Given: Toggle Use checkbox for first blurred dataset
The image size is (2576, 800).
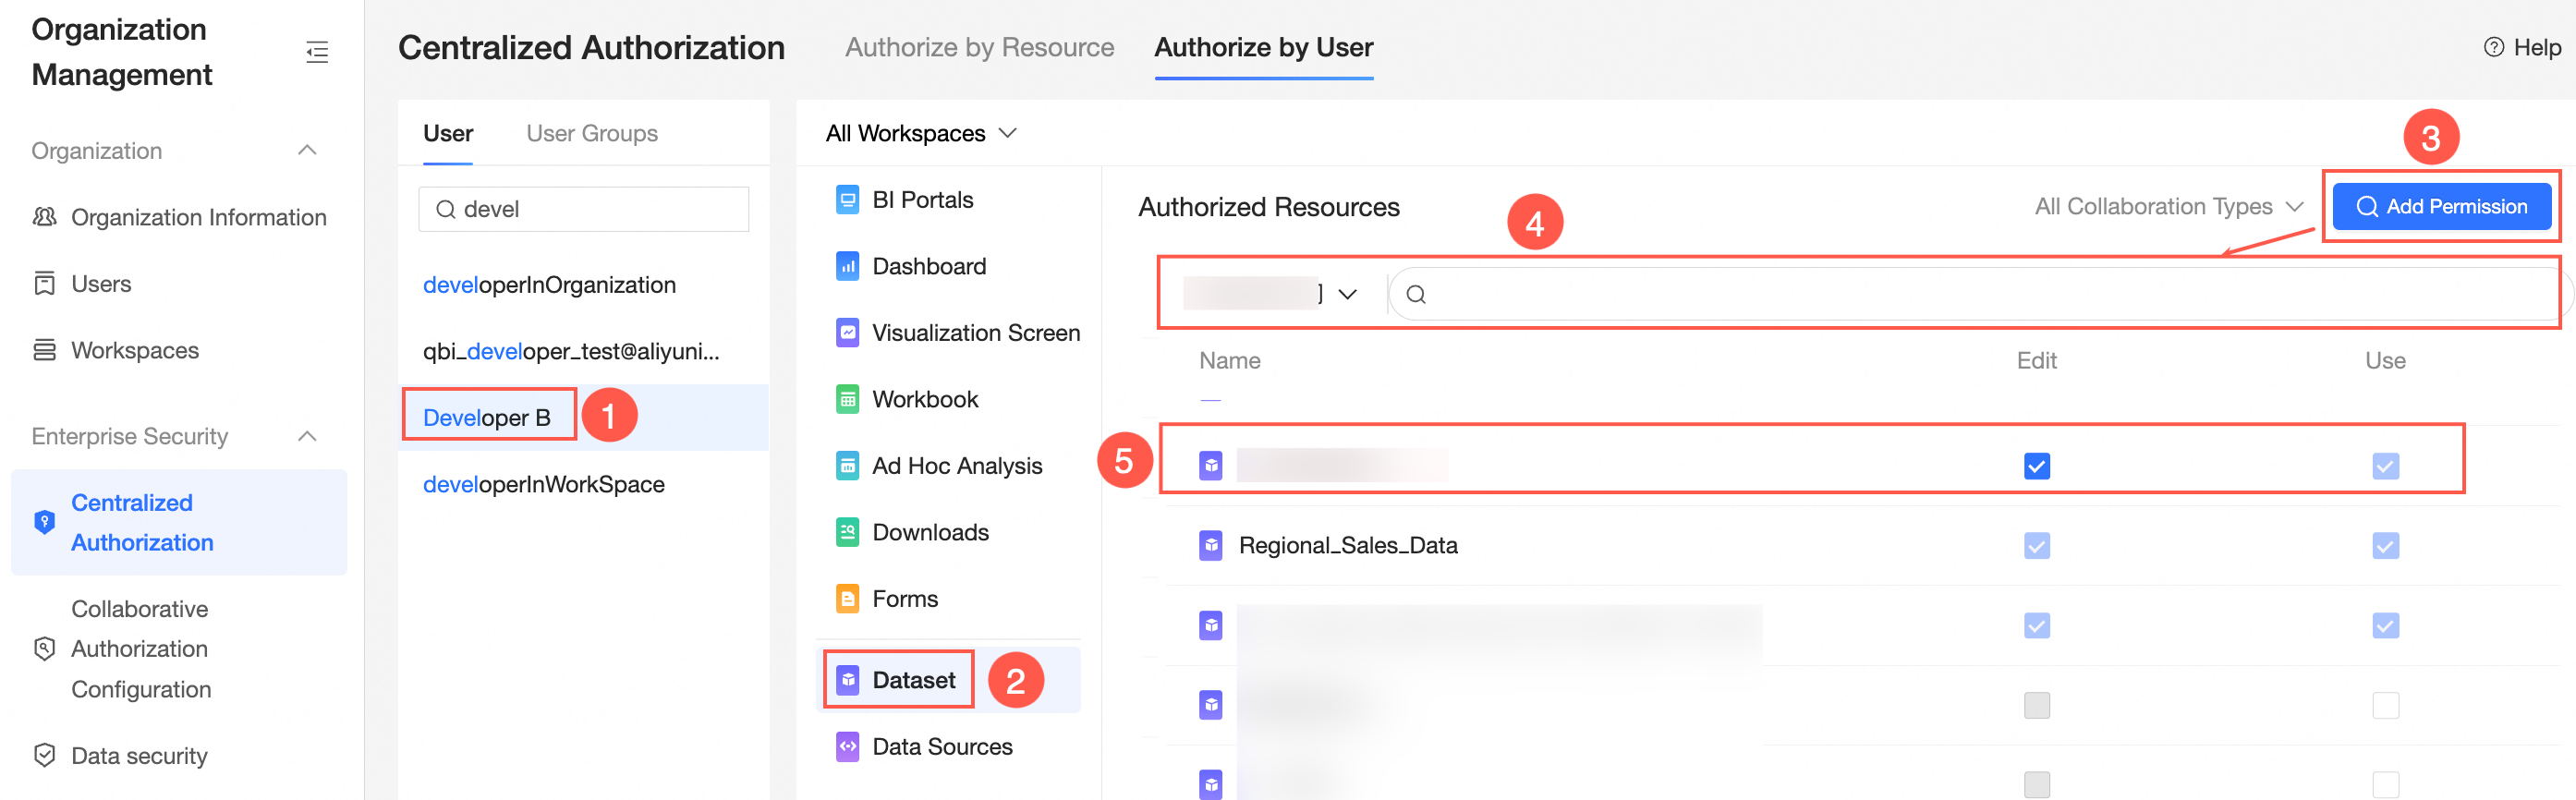Looking at the screenshot, I should pos(2386,466).
